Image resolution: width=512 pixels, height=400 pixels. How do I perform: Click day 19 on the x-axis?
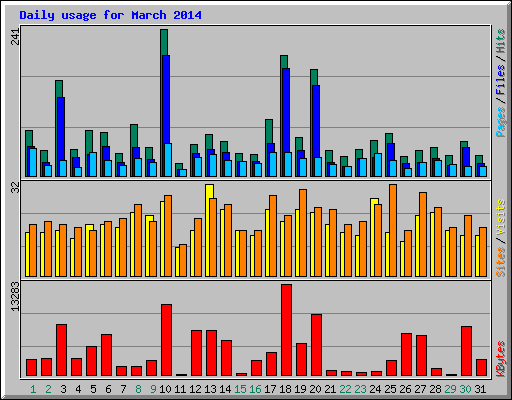click(x=300, y=389)
